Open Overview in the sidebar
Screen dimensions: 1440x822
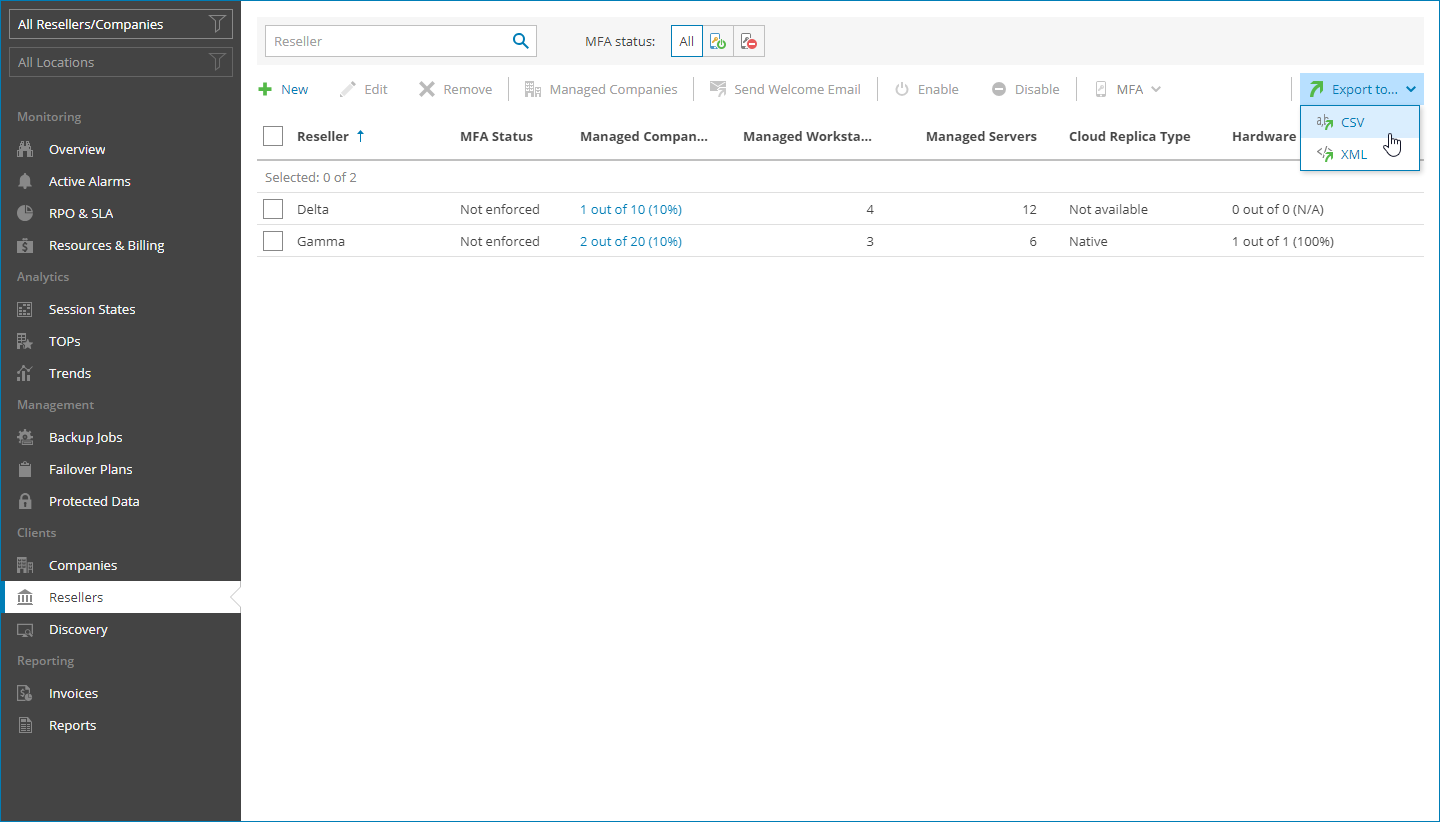(121, 149)
